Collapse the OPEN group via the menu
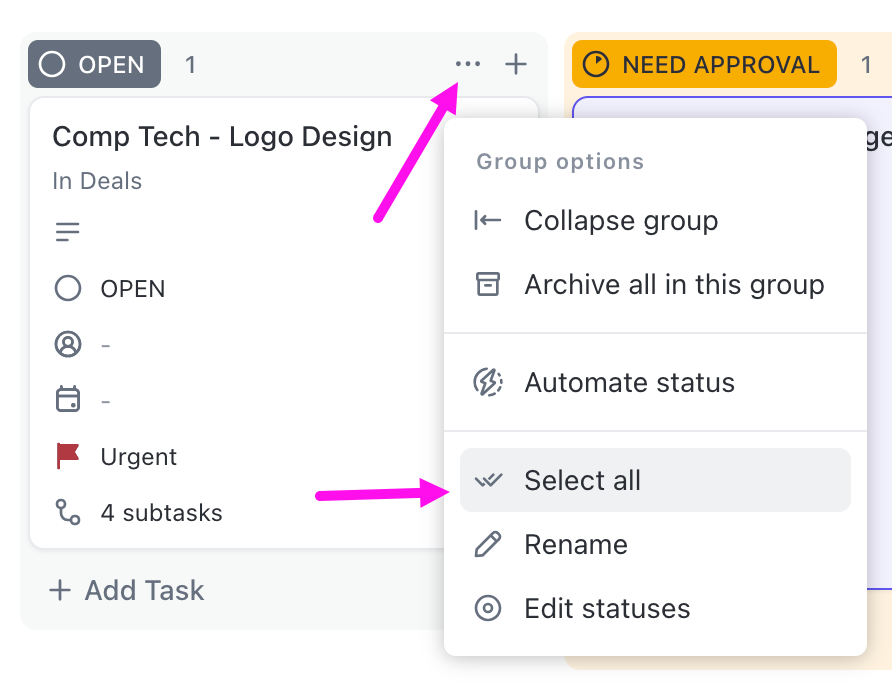The width and height of the screenshot is (892, 682). click(x=620, y=220)
